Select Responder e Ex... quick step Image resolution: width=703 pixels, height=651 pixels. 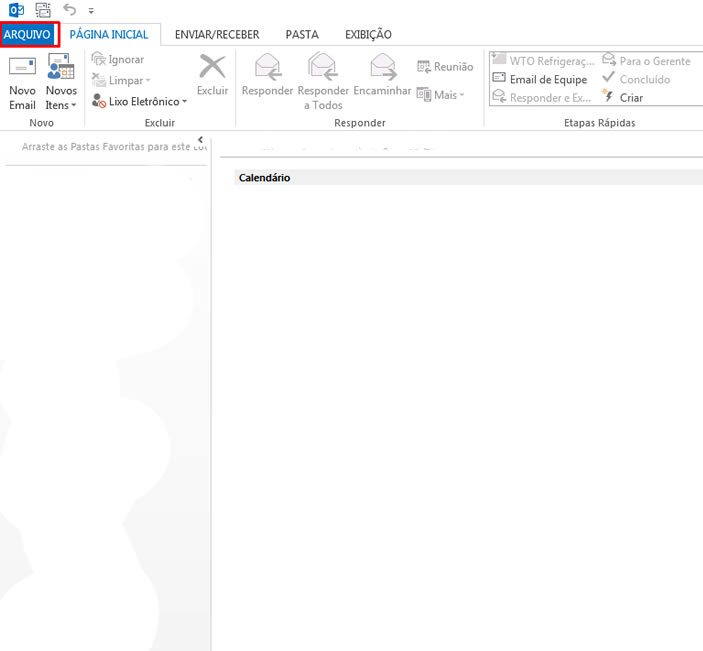point(542,97)
